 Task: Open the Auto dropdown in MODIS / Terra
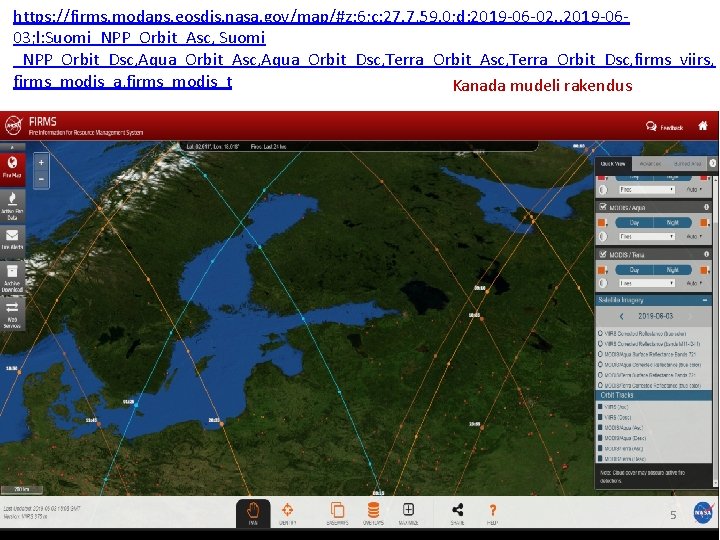click(694, 283)
